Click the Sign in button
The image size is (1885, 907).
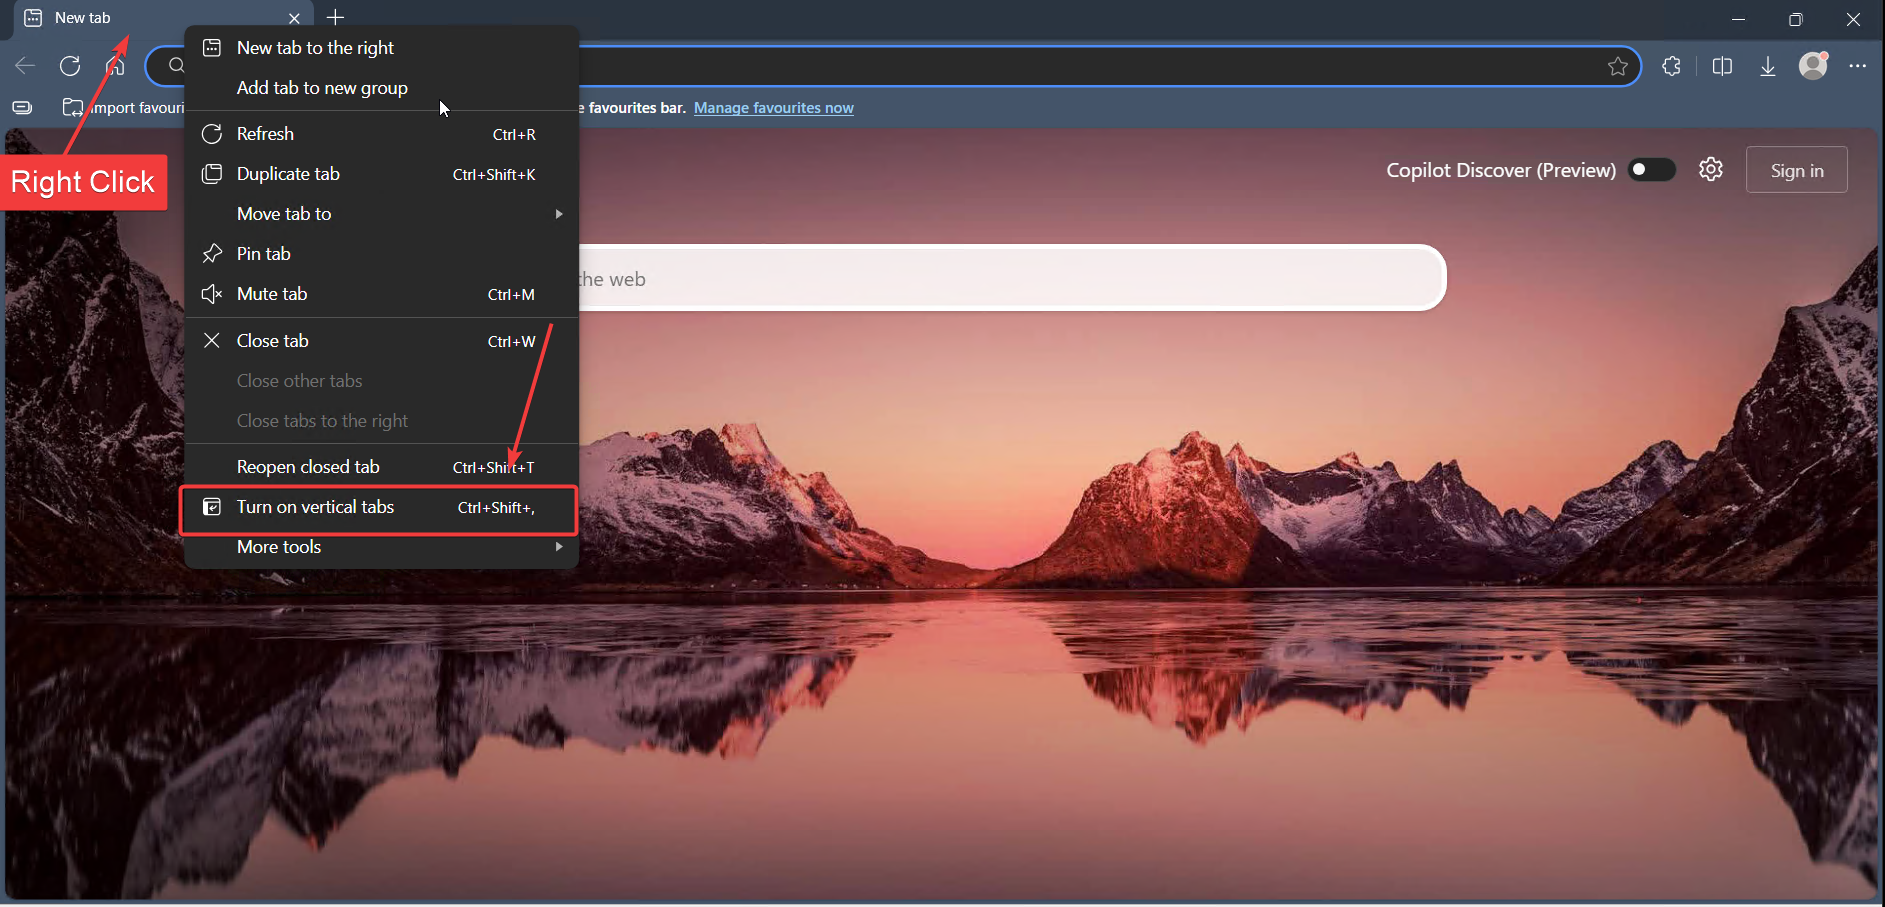point(1795,169)
